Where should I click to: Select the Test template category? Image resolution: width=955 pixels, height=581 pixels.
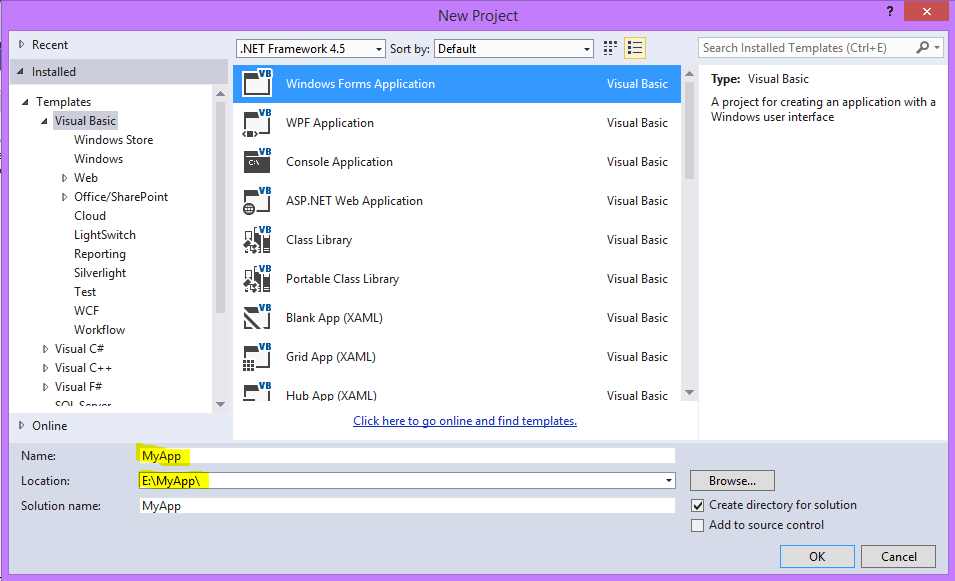[85, 292]
